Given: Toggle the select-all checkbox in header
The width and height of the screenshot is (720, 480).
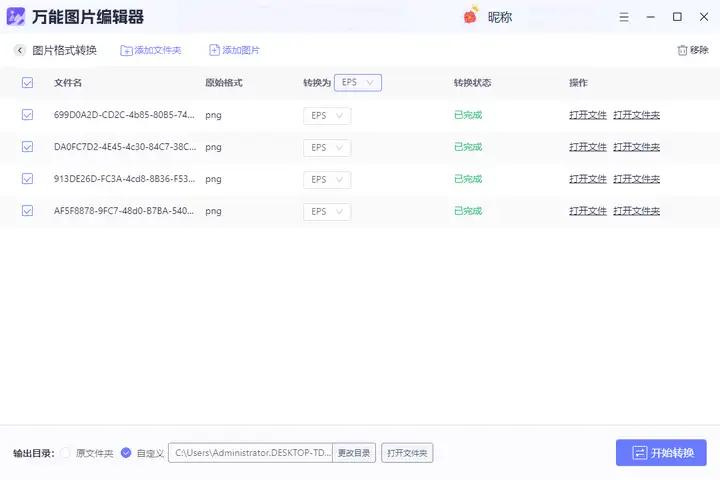Looking at the screenshot, I should point(27,83).
